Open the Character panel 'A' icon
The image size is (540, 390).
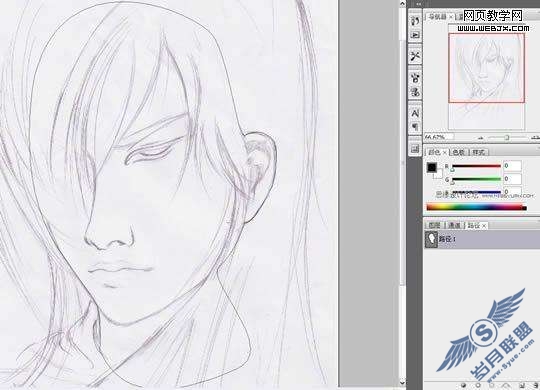[x=415, y=113]
